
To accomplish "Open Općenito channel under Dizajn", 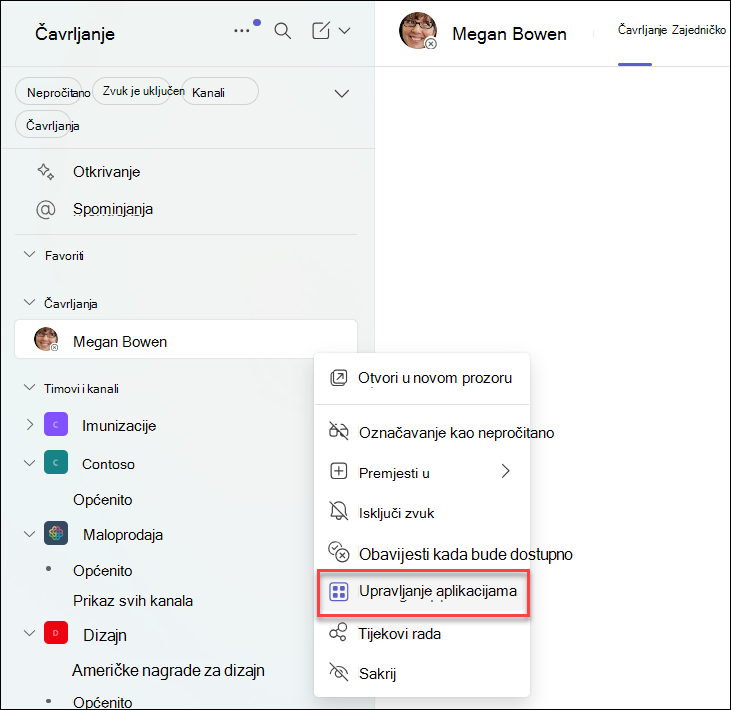I will 103,702.
